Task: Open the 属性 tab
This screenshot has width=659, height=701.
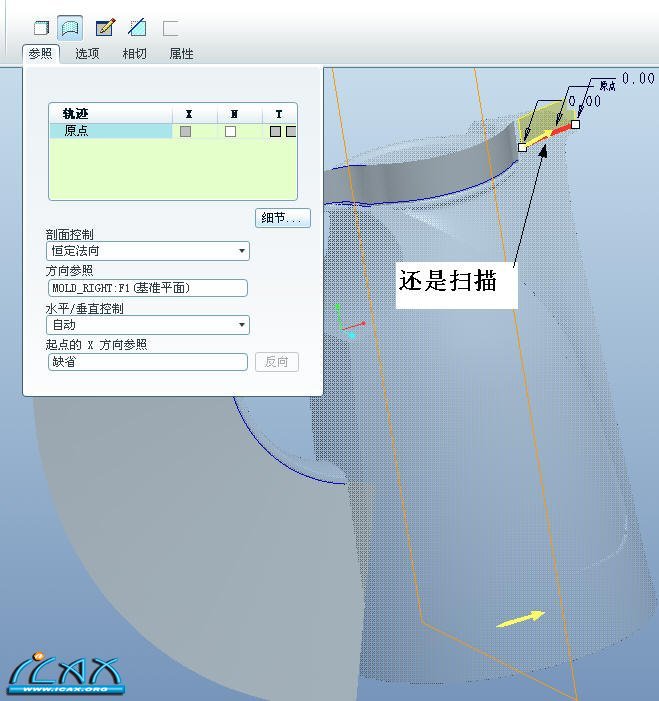Action: [181, 54]
